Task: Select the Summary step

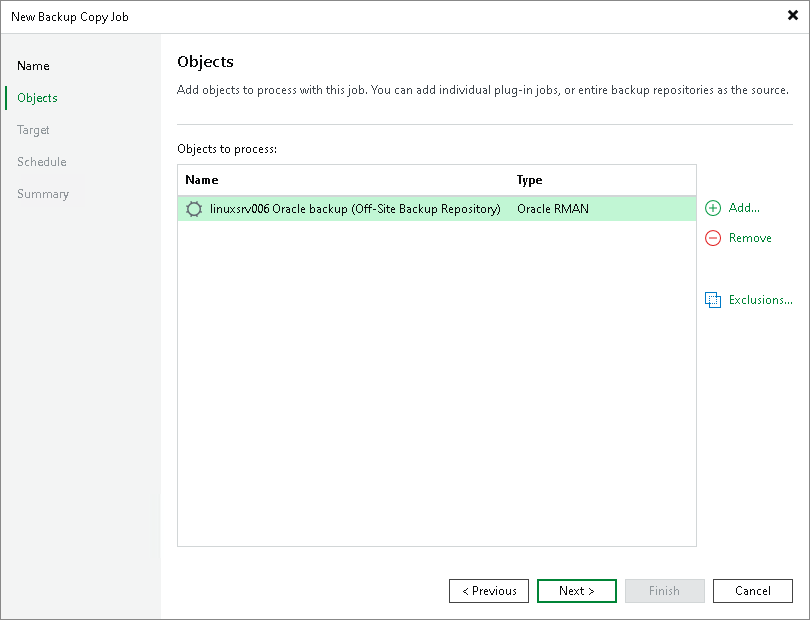Action: click(43, 193)
